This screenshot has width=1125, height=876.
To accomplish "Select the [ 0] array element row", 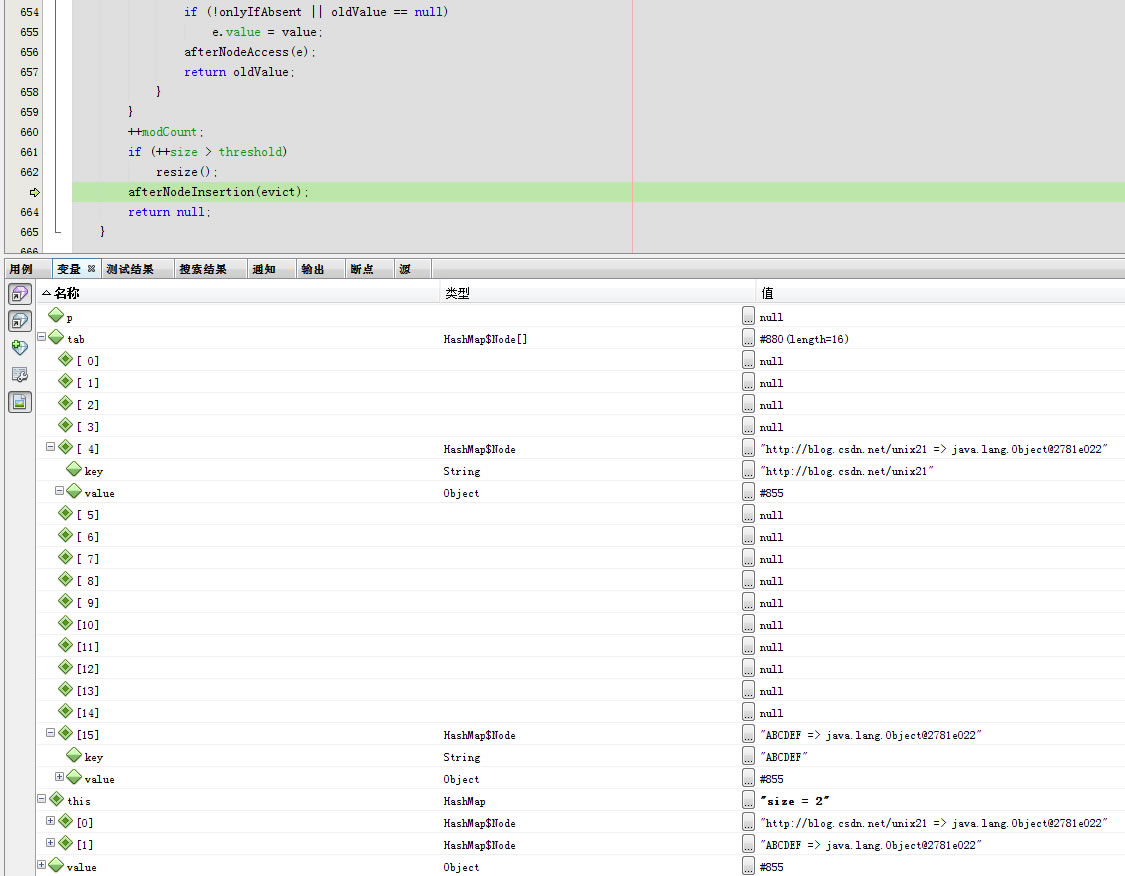I will [580, 360].
